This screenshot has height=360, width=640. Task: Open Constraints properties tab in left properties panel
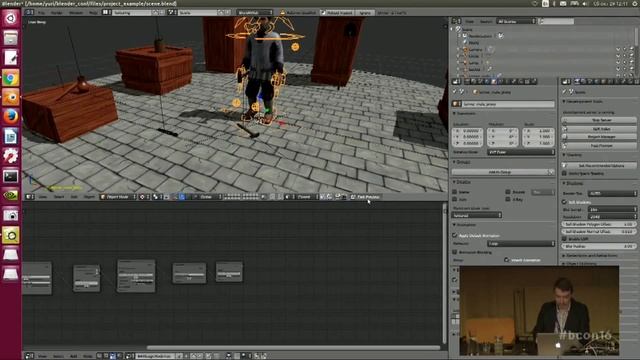point(500,82)
